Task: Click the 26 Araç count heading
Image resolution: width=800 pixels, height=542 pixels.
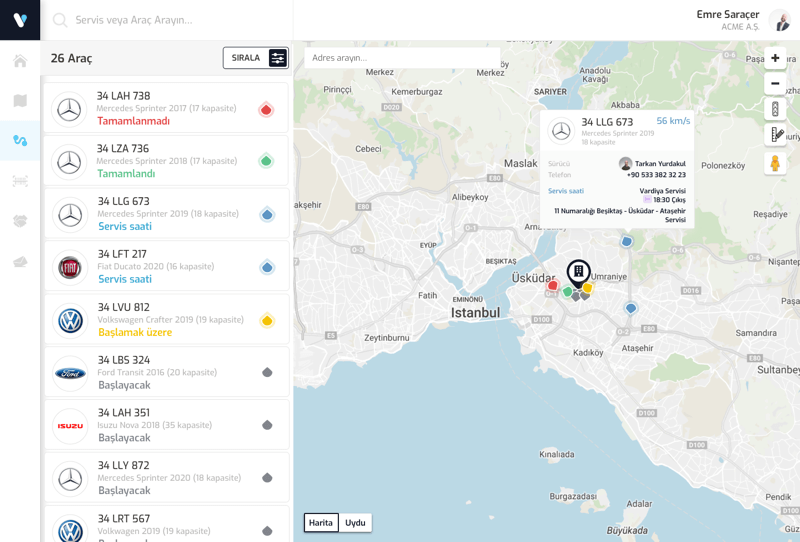Action: pos(71,58)
